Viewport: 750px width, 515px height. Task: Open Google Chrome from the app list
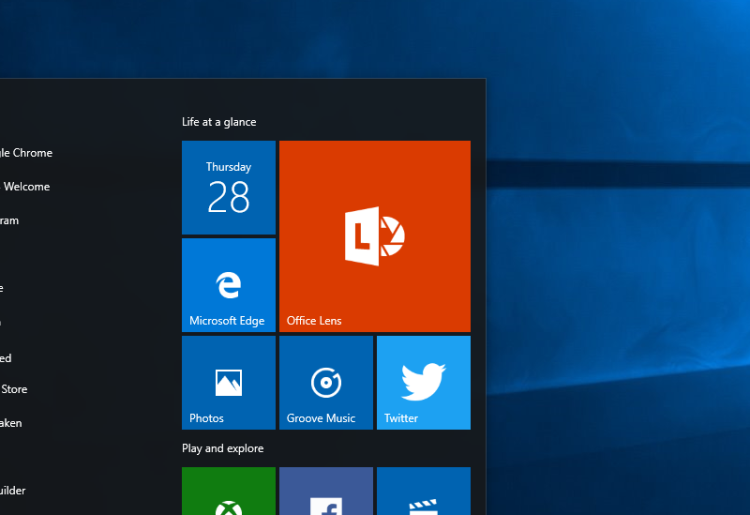pos(26,153)
